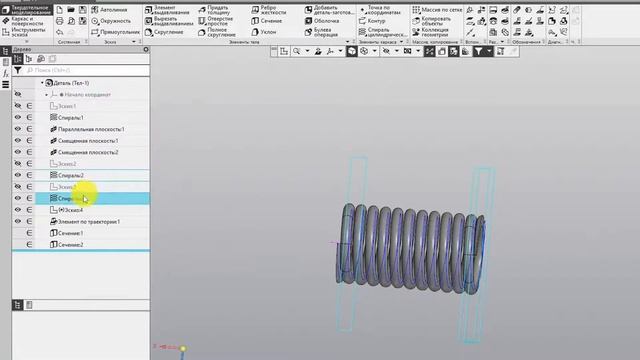
Task: Click the zoom magnifier in the view toolbar
Action: (x=297, y=51)
